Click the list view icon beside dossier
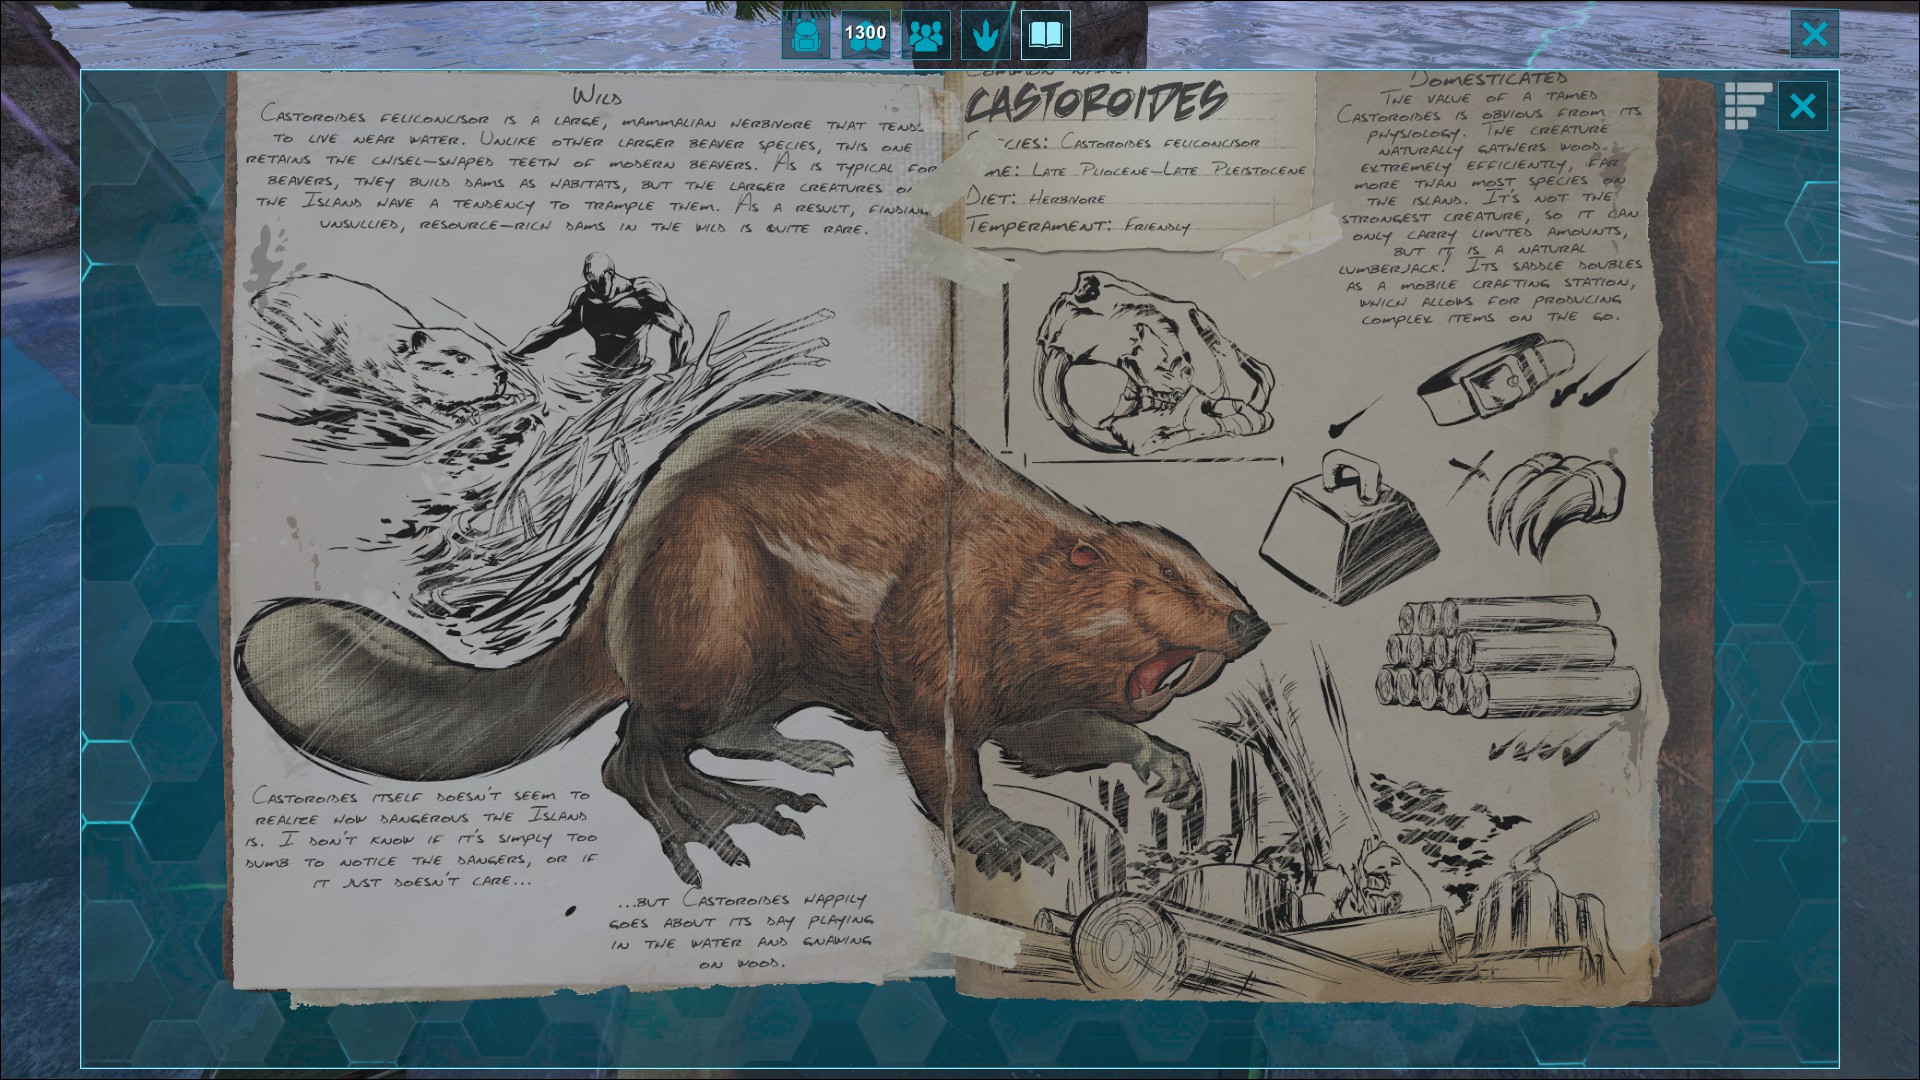1920x1080 pixels. 1747,105
